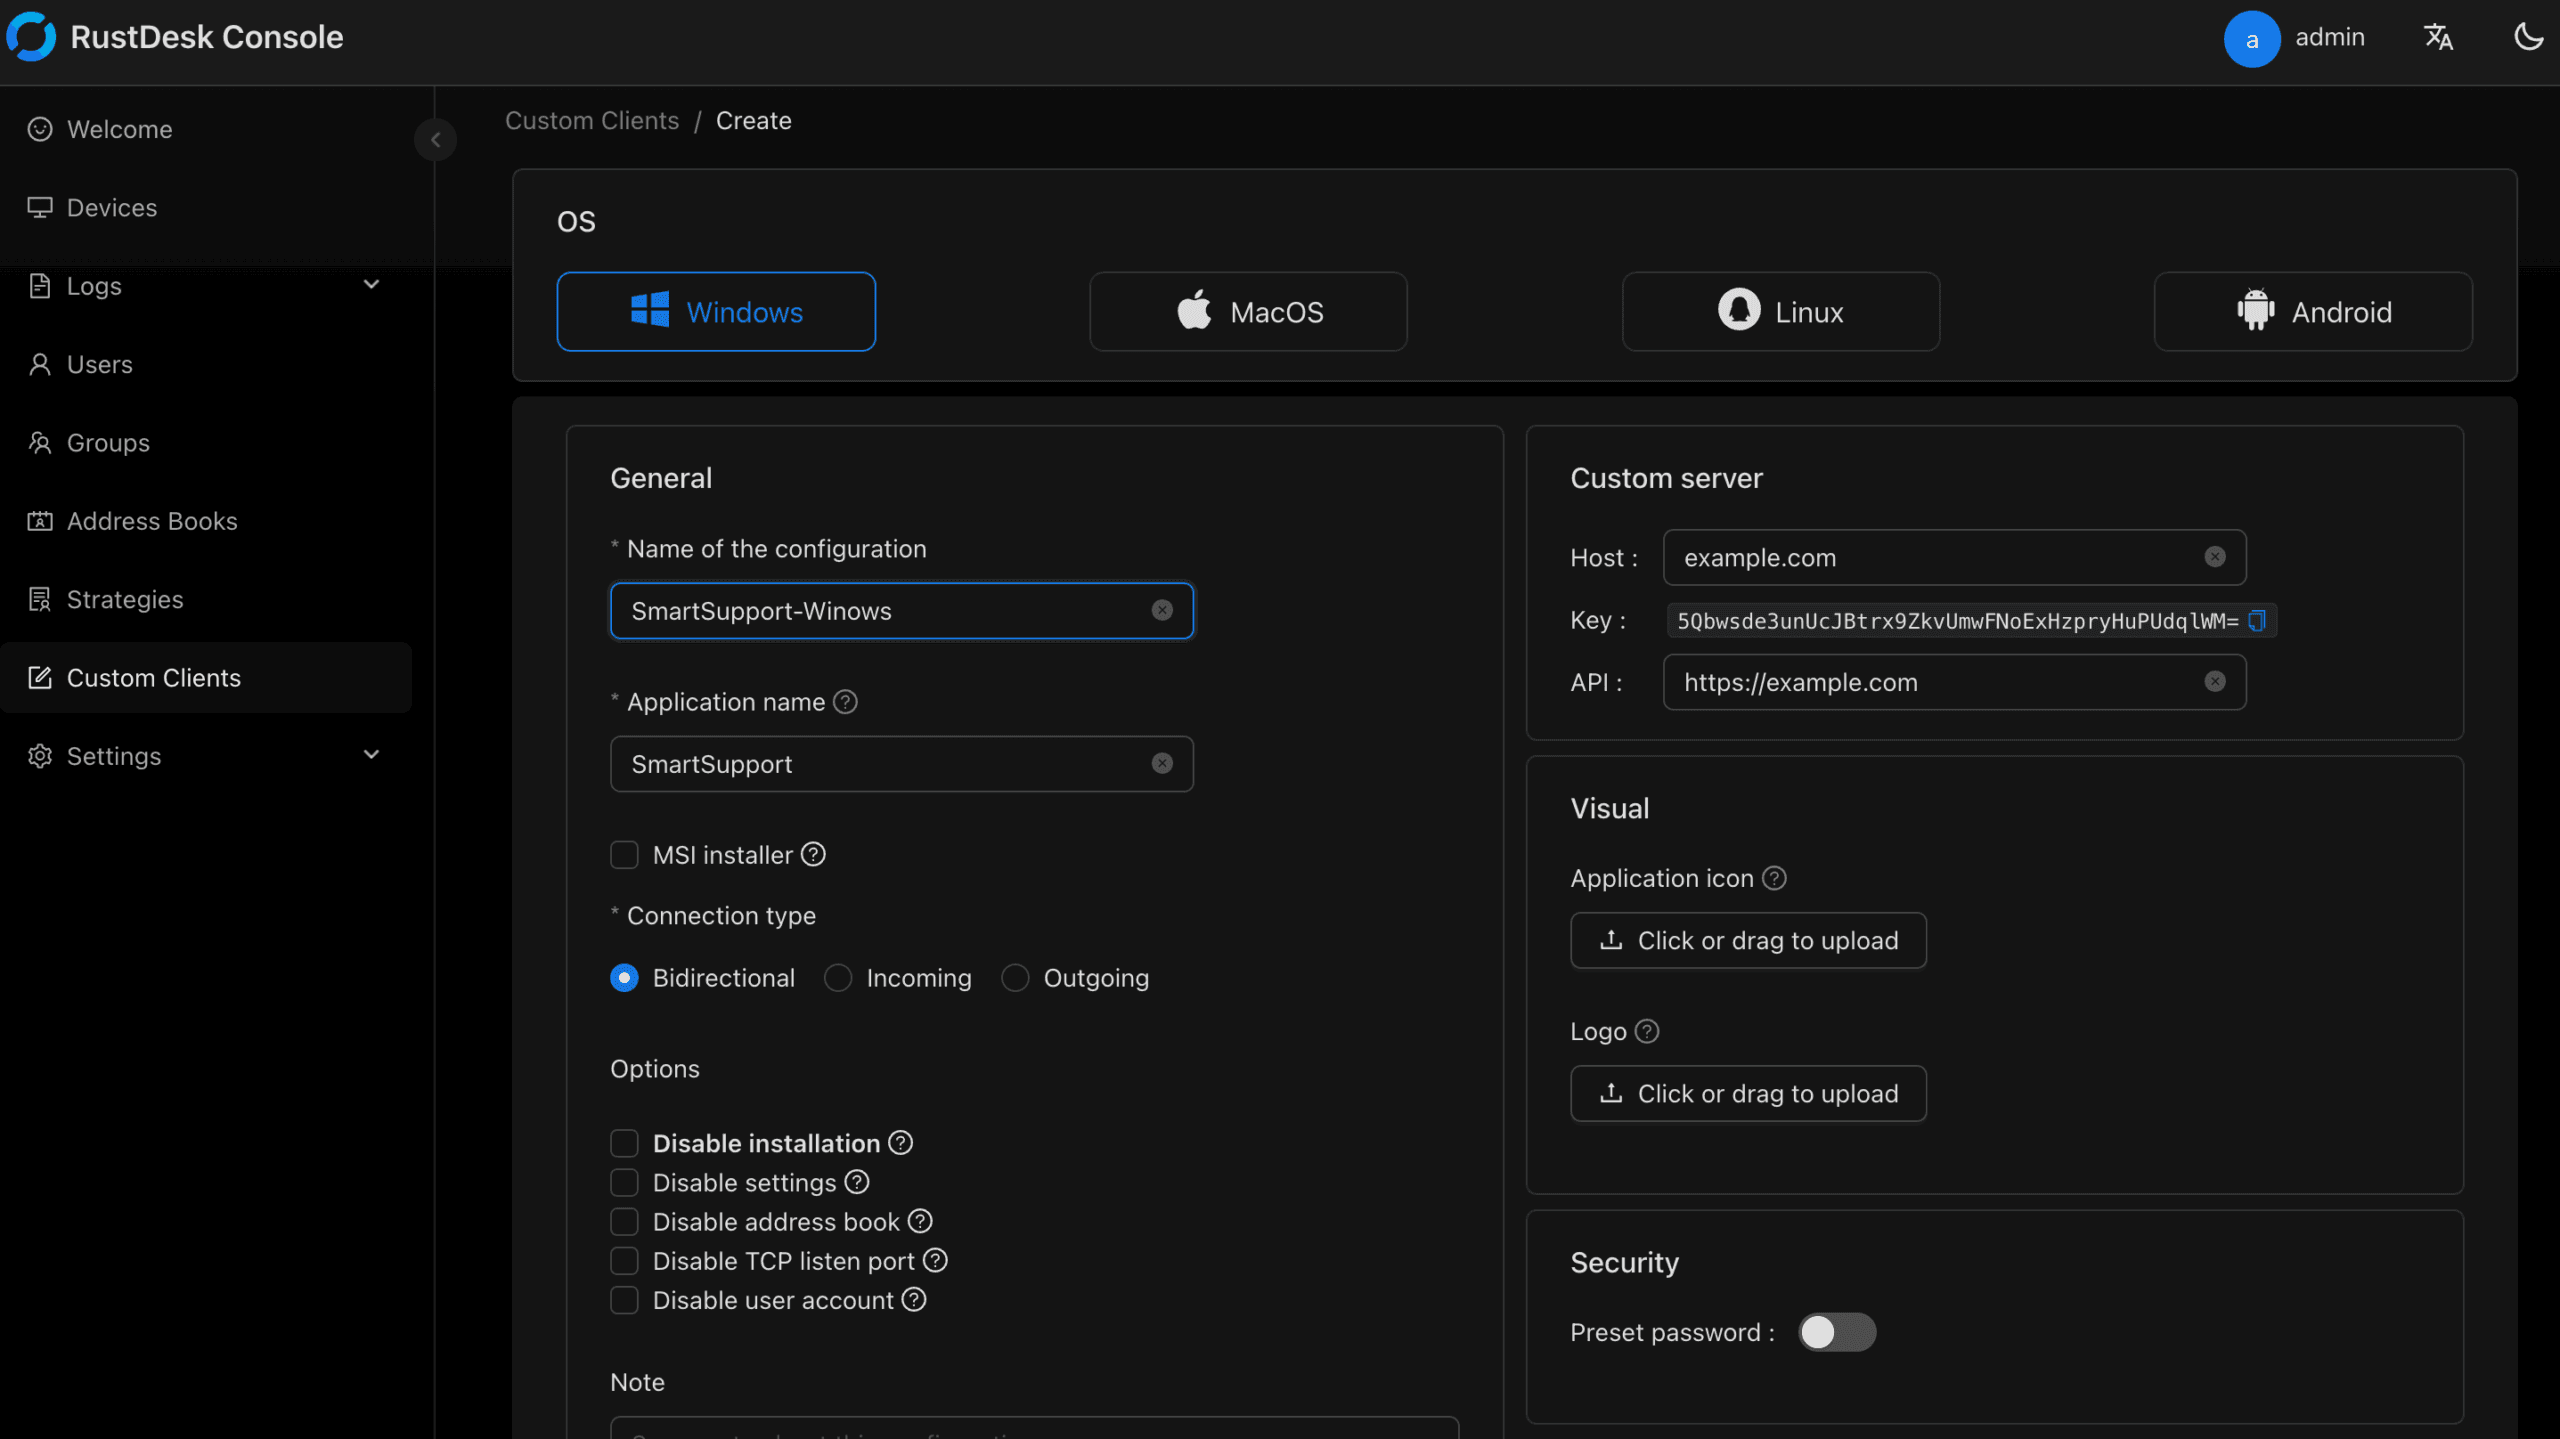The image size is (2560, 1439).
Task: Open the Application name help tooltip
Action: [x=845, y=701]
